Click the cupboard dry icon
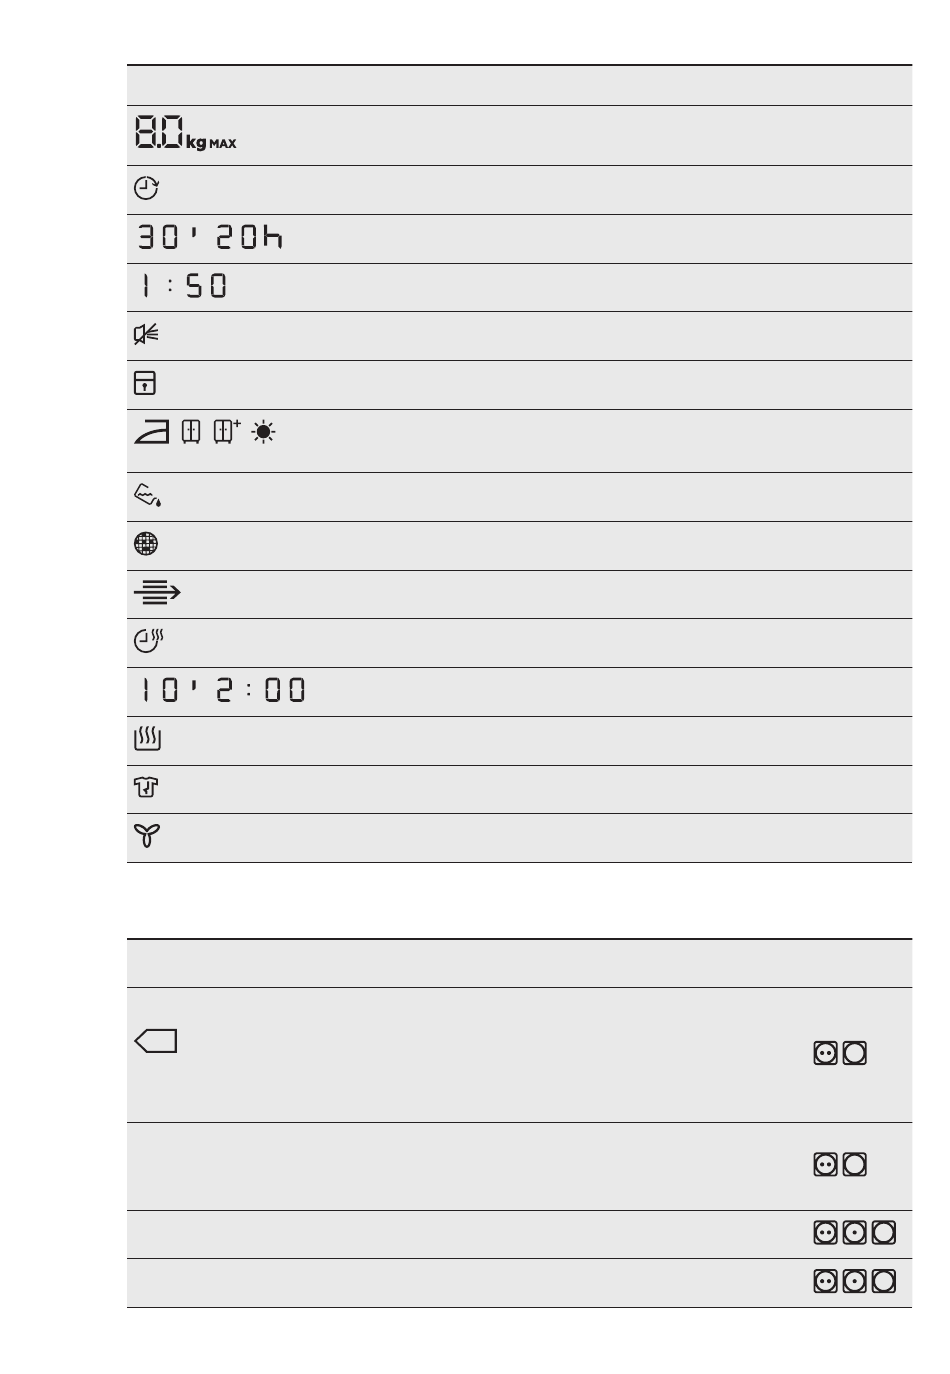The image size is (950, 1374). pos(191,432)
